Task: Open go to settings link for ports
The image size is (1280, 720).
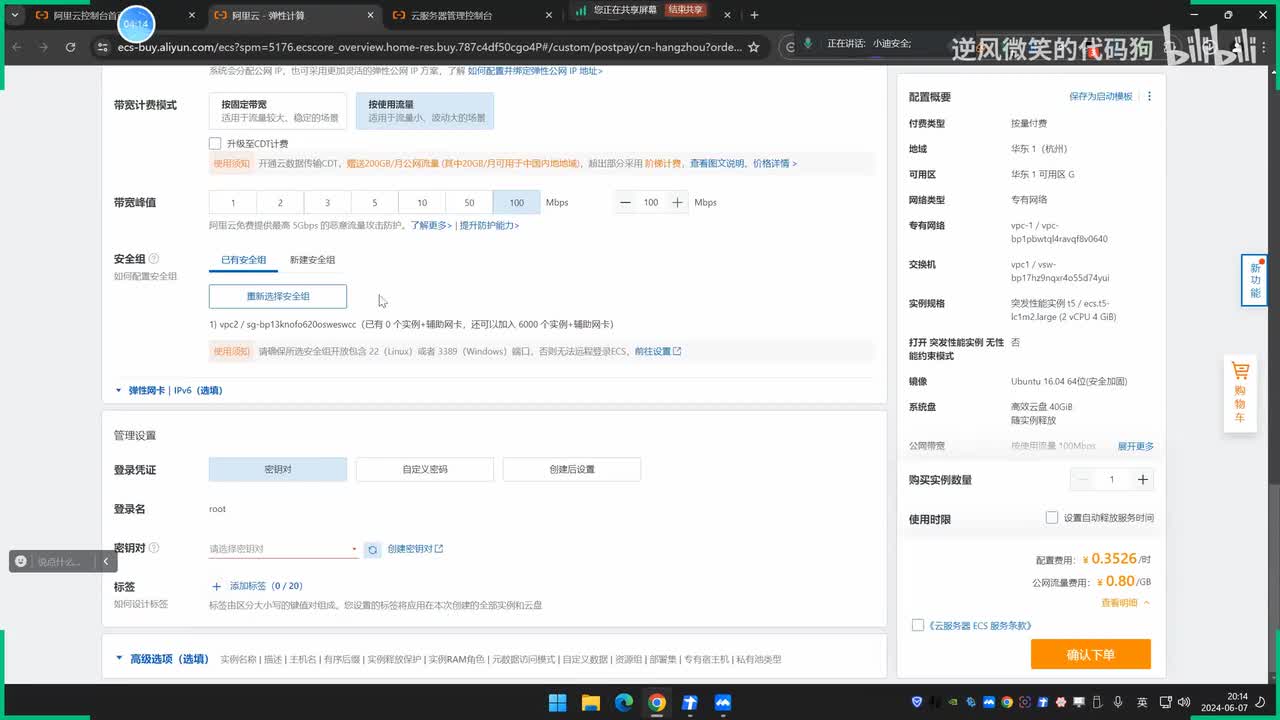Action: (657, 351)
